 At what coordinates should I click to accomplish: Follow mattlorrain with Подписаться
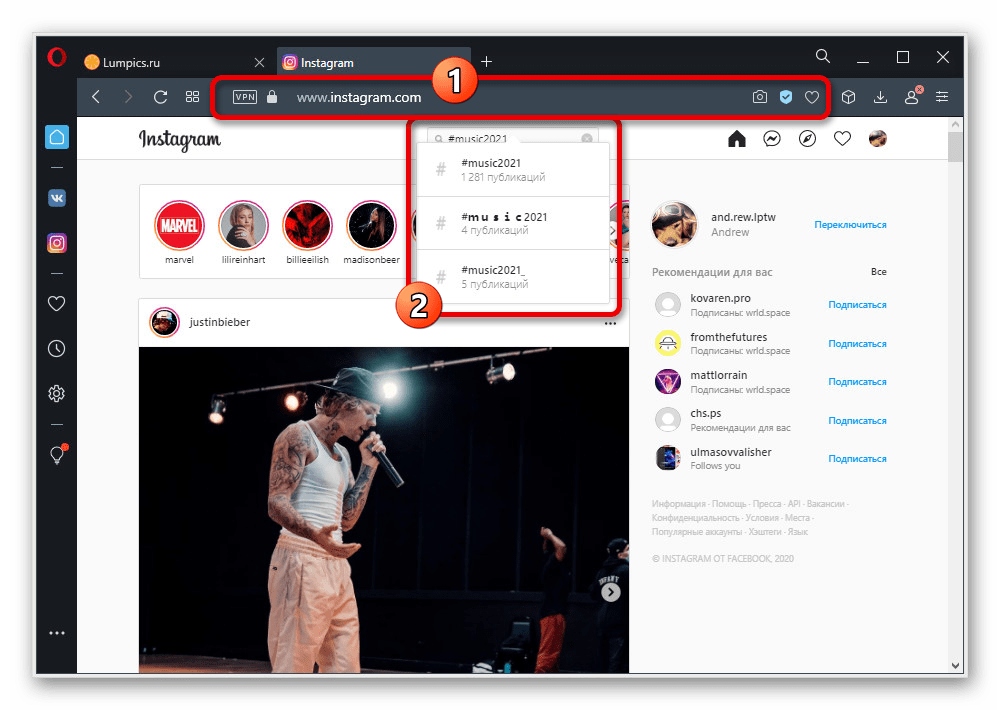857,382
